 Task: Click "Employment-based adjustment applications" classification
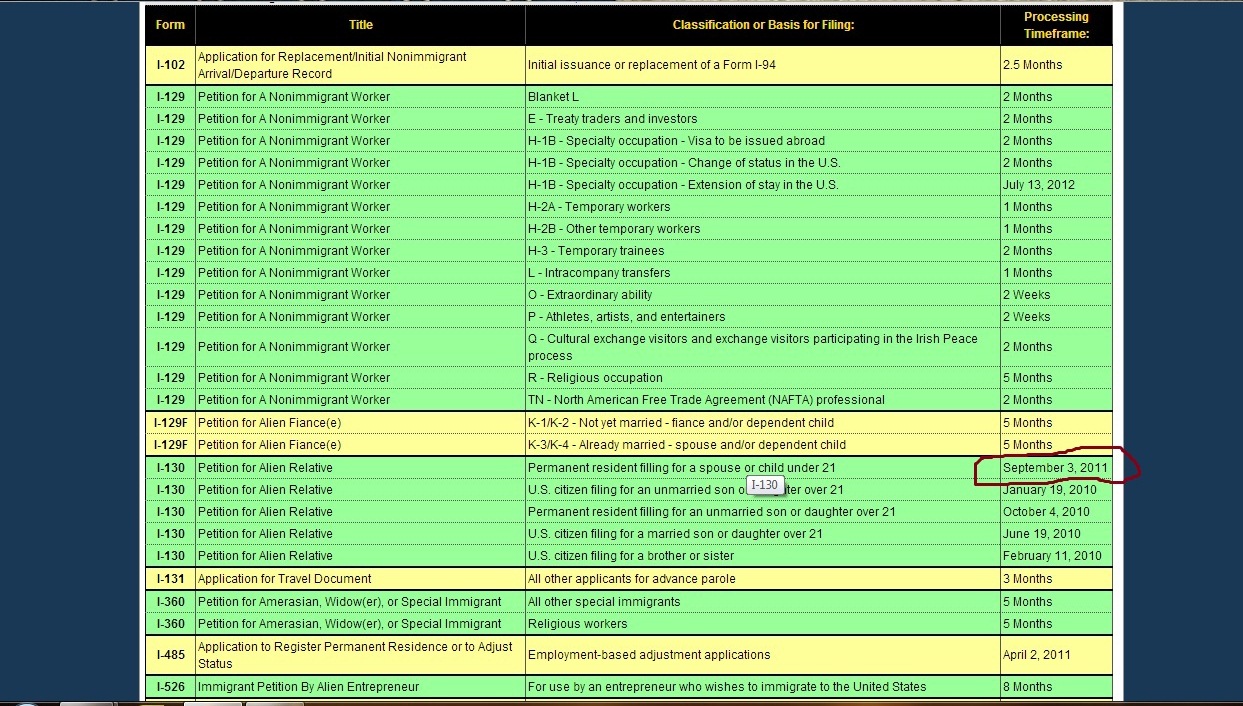point(649,655)
